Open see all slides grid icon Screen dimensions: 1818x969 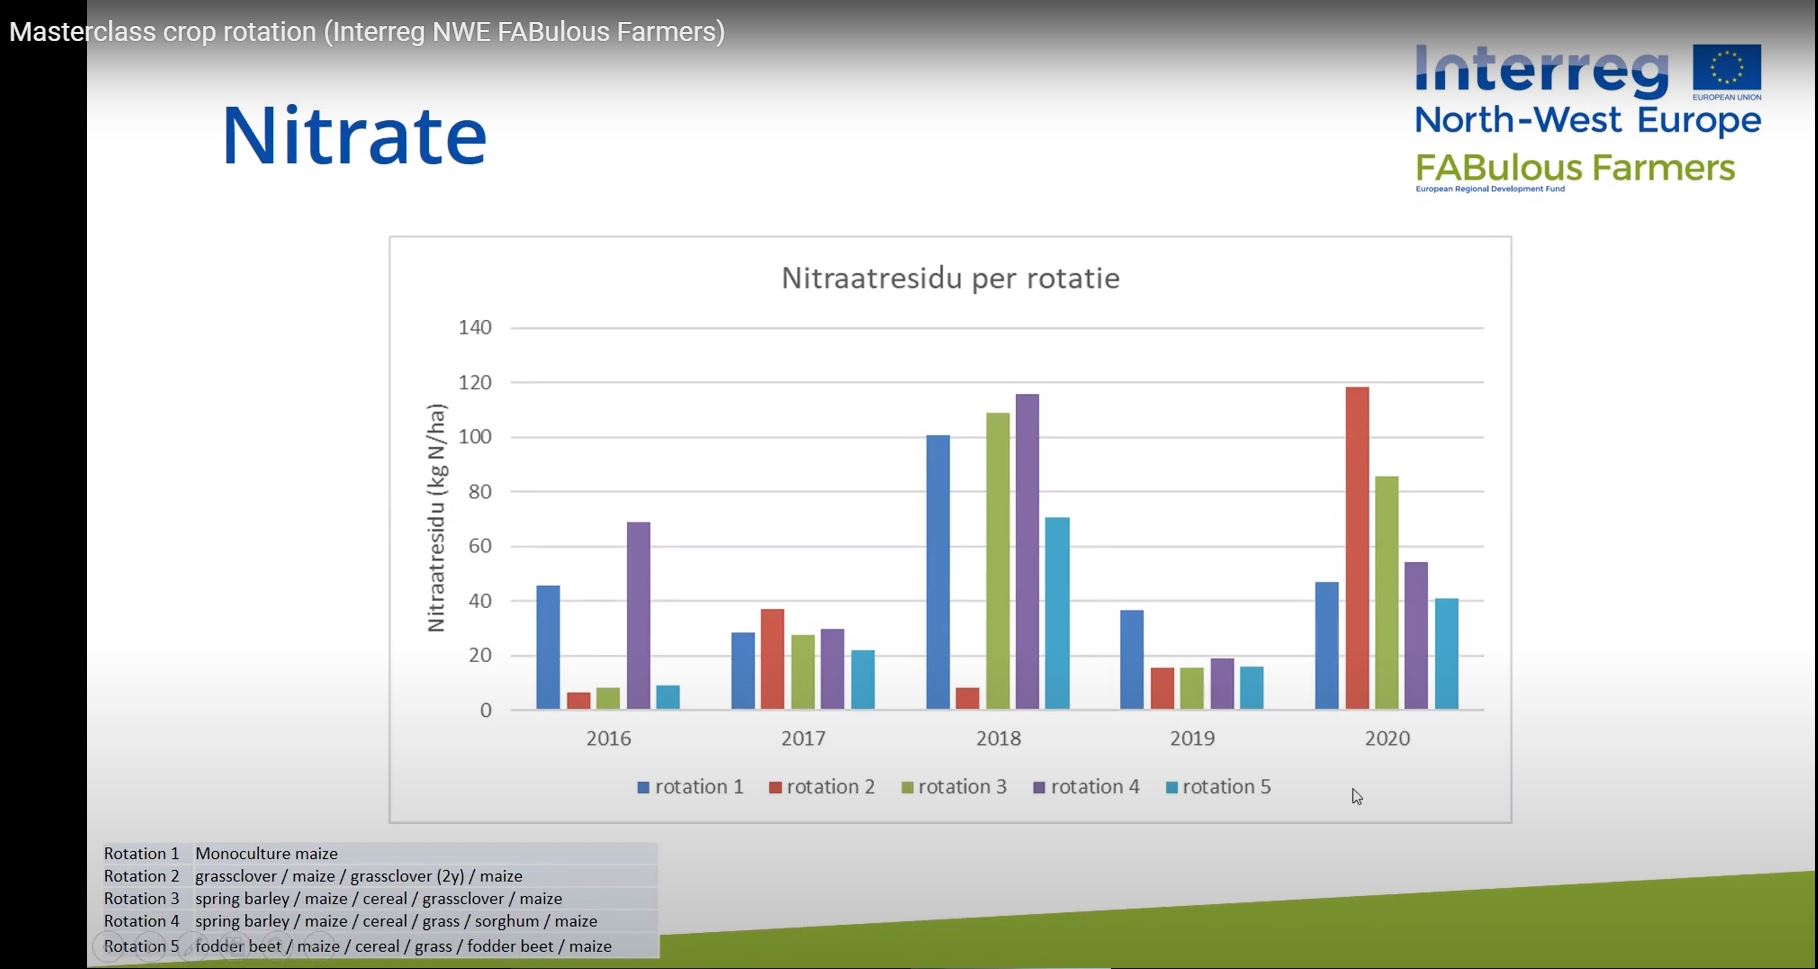[x=235, y=946]
